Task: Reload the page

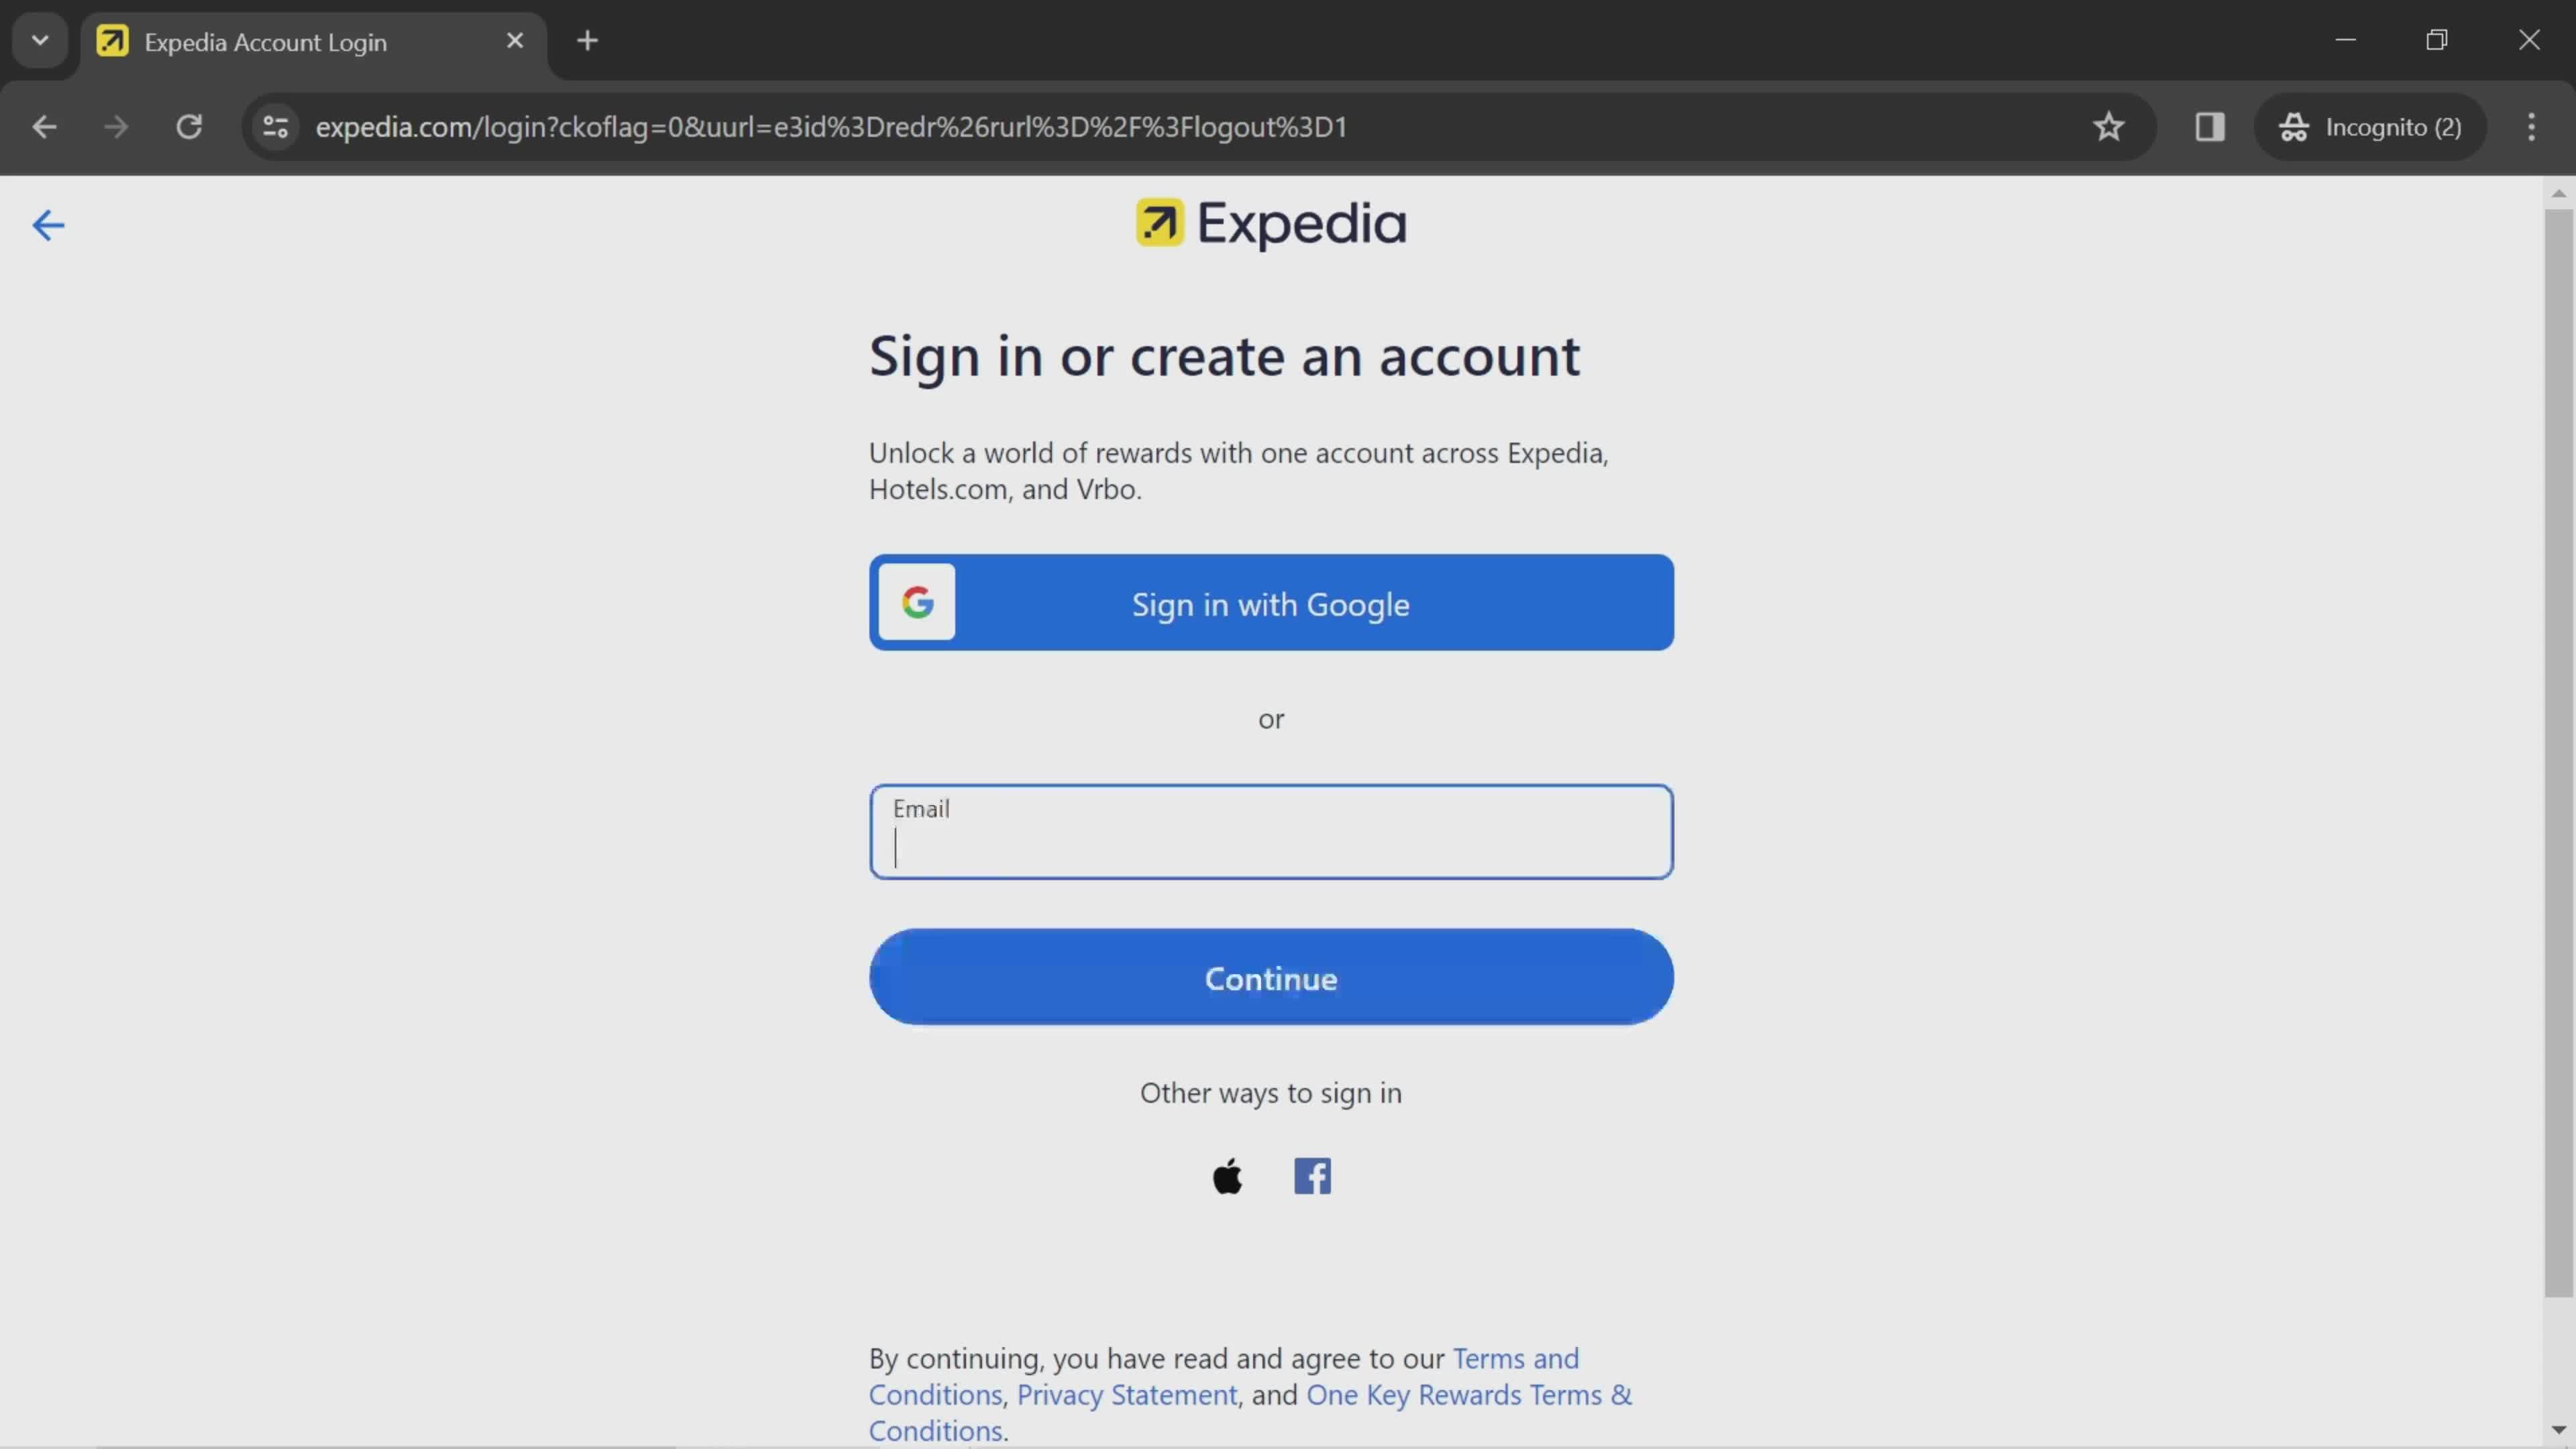Action: [189, 127]
